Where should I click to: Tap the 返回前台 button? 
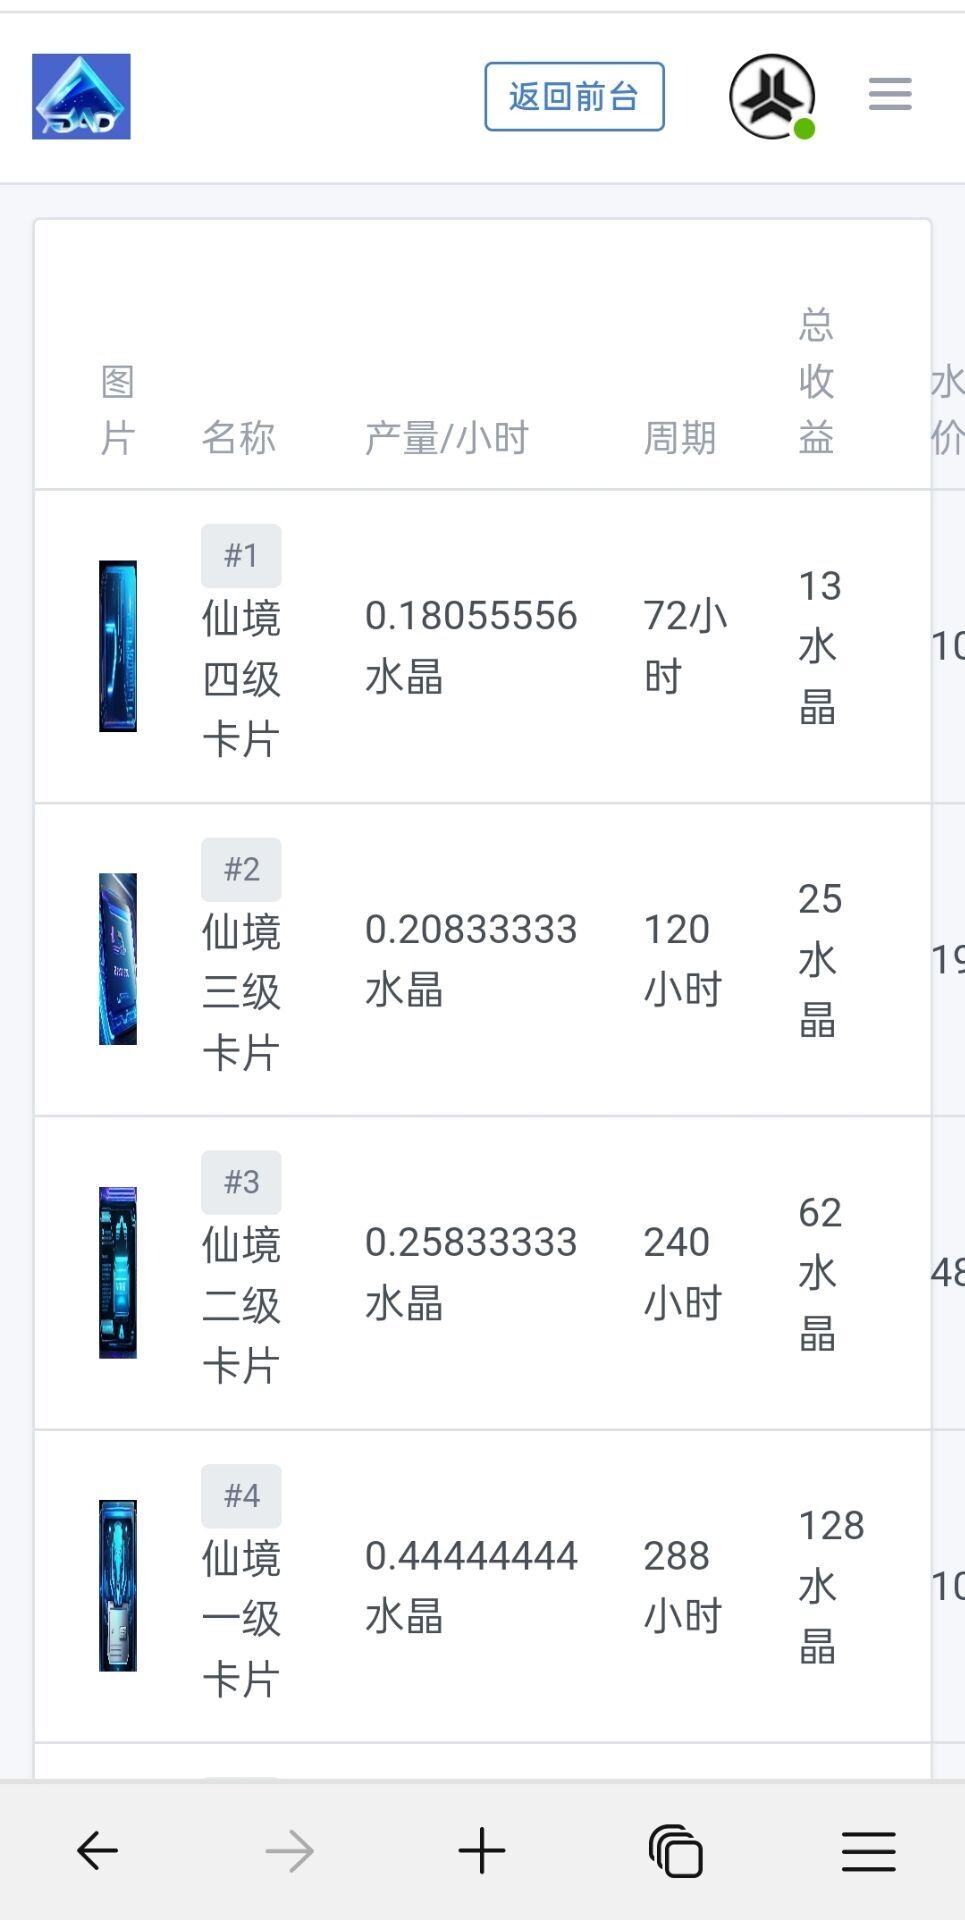pos(574,97)
